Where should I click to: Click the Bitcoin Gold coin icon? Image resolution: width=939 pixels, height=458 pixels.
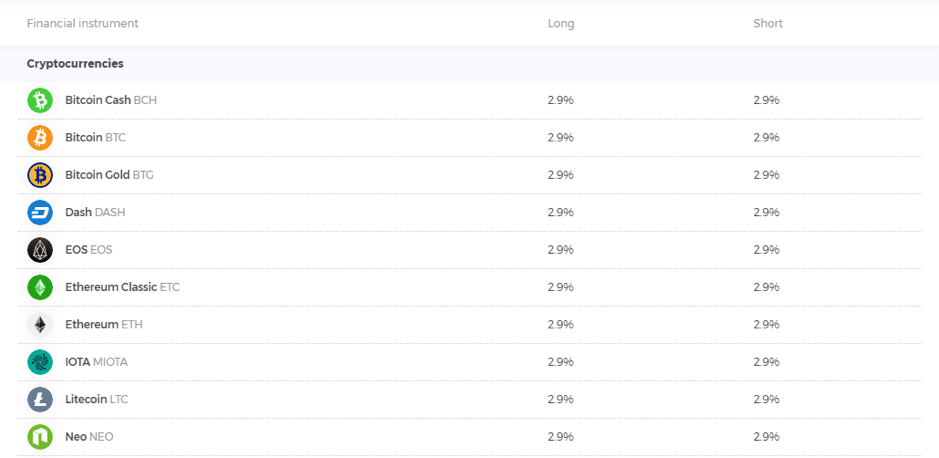(x=40, y=175)
